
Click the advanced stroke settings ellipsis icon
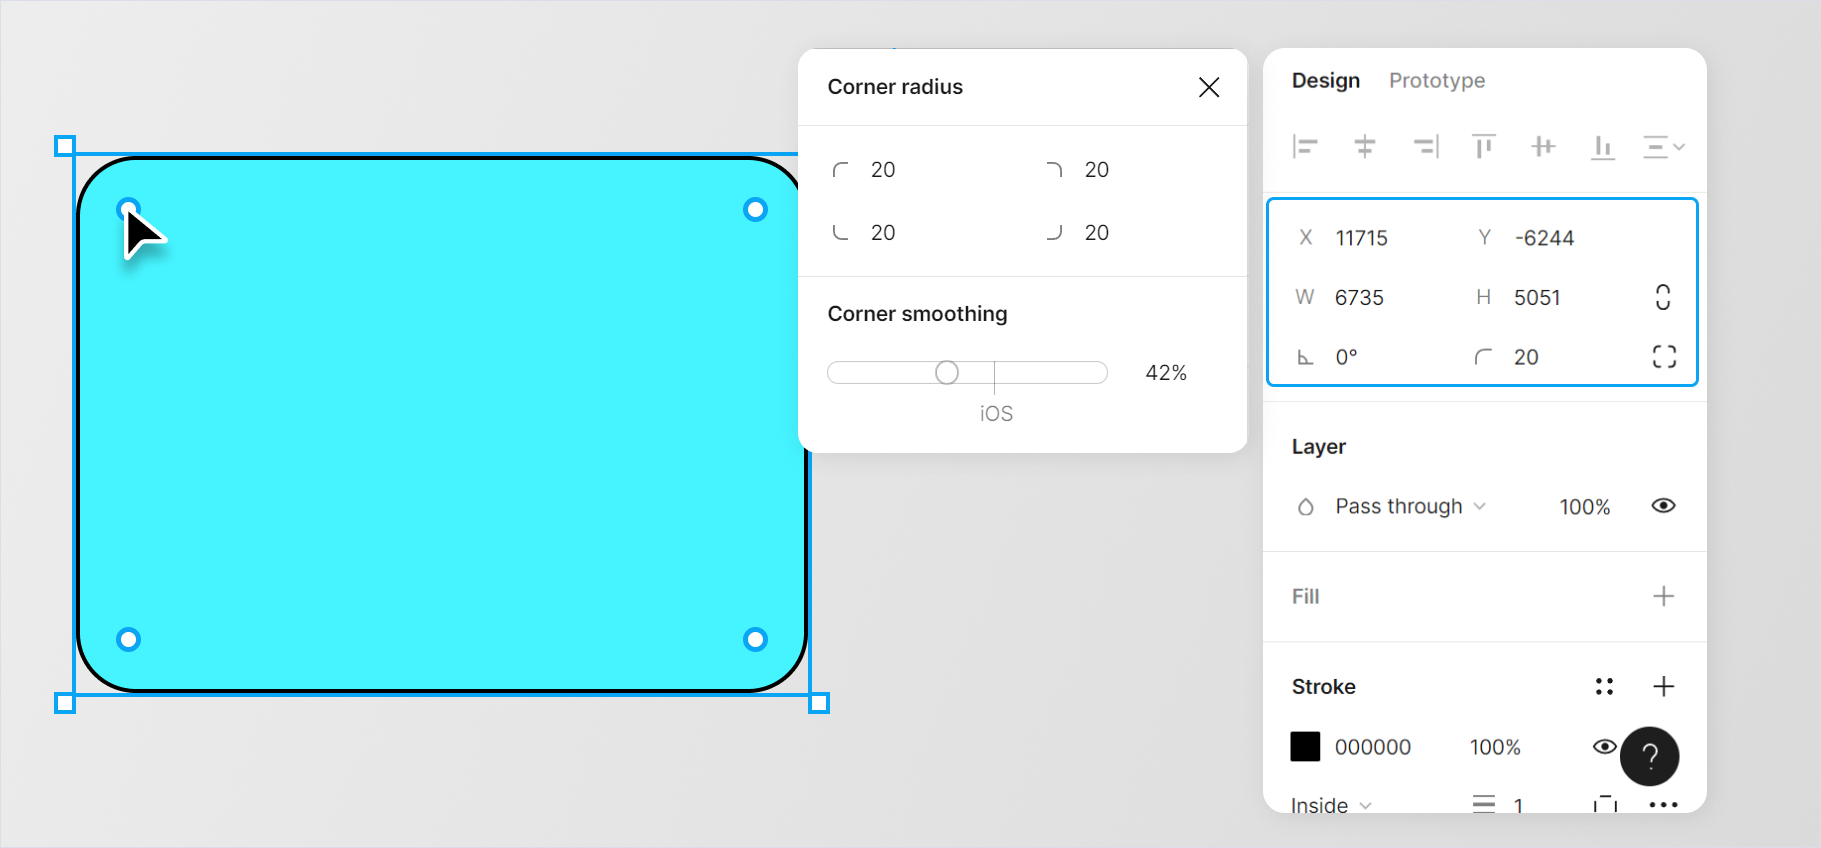click(x=1663, y=805)
